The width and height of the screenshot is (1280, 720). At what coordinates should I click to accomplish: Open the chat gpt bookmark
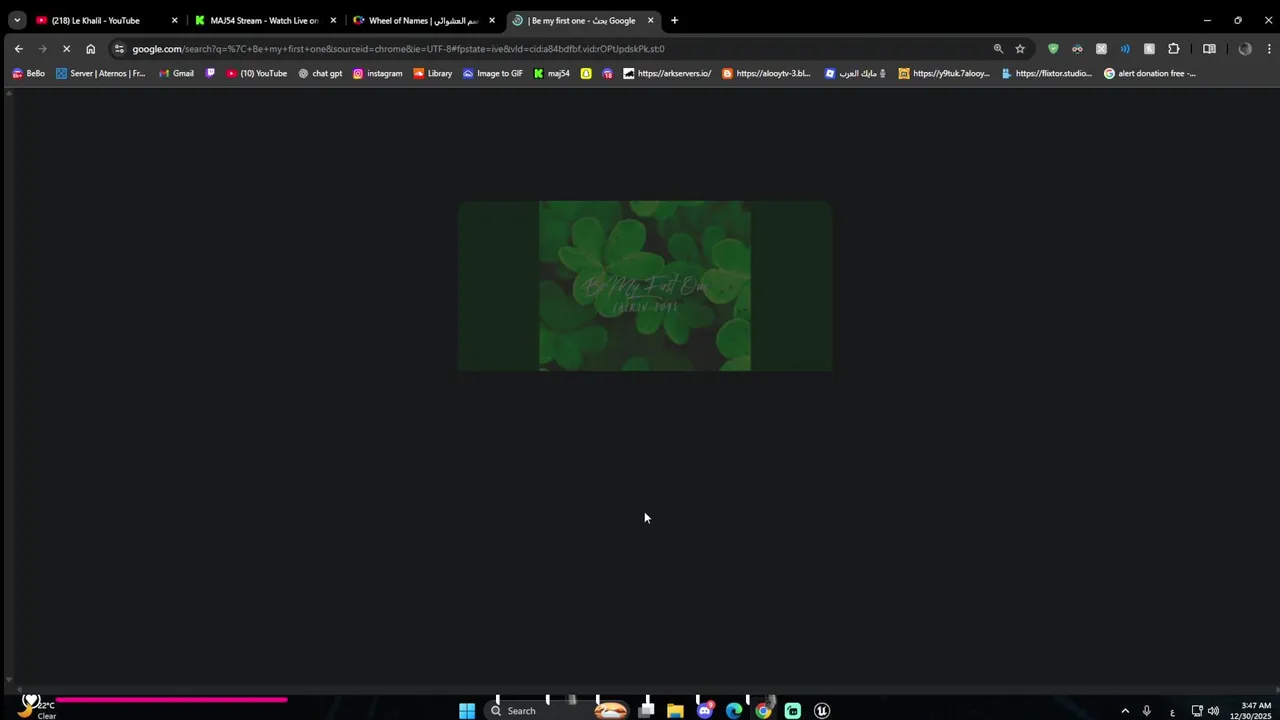(x=320, y=73)
